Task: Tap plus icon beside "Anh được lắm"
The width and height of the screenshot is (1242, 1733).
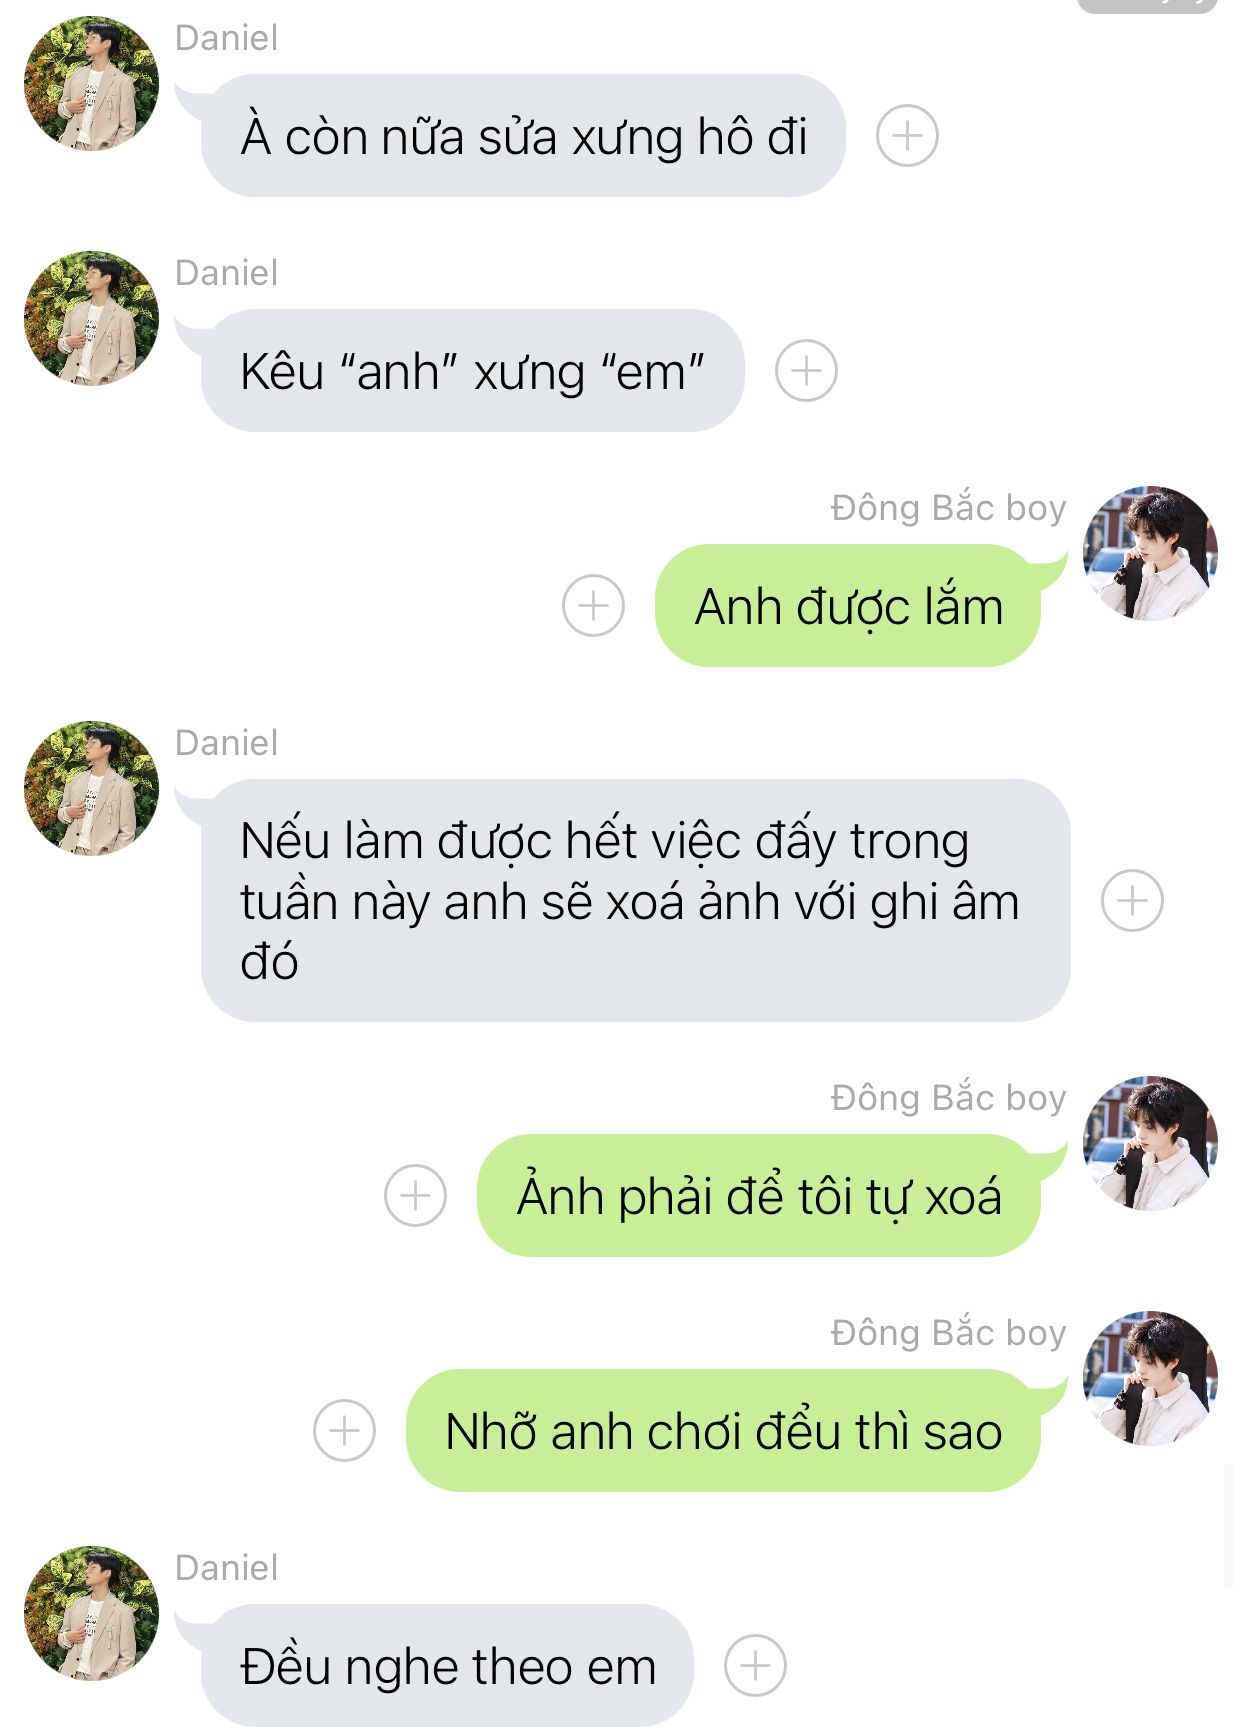Action: tap(593, 605)
